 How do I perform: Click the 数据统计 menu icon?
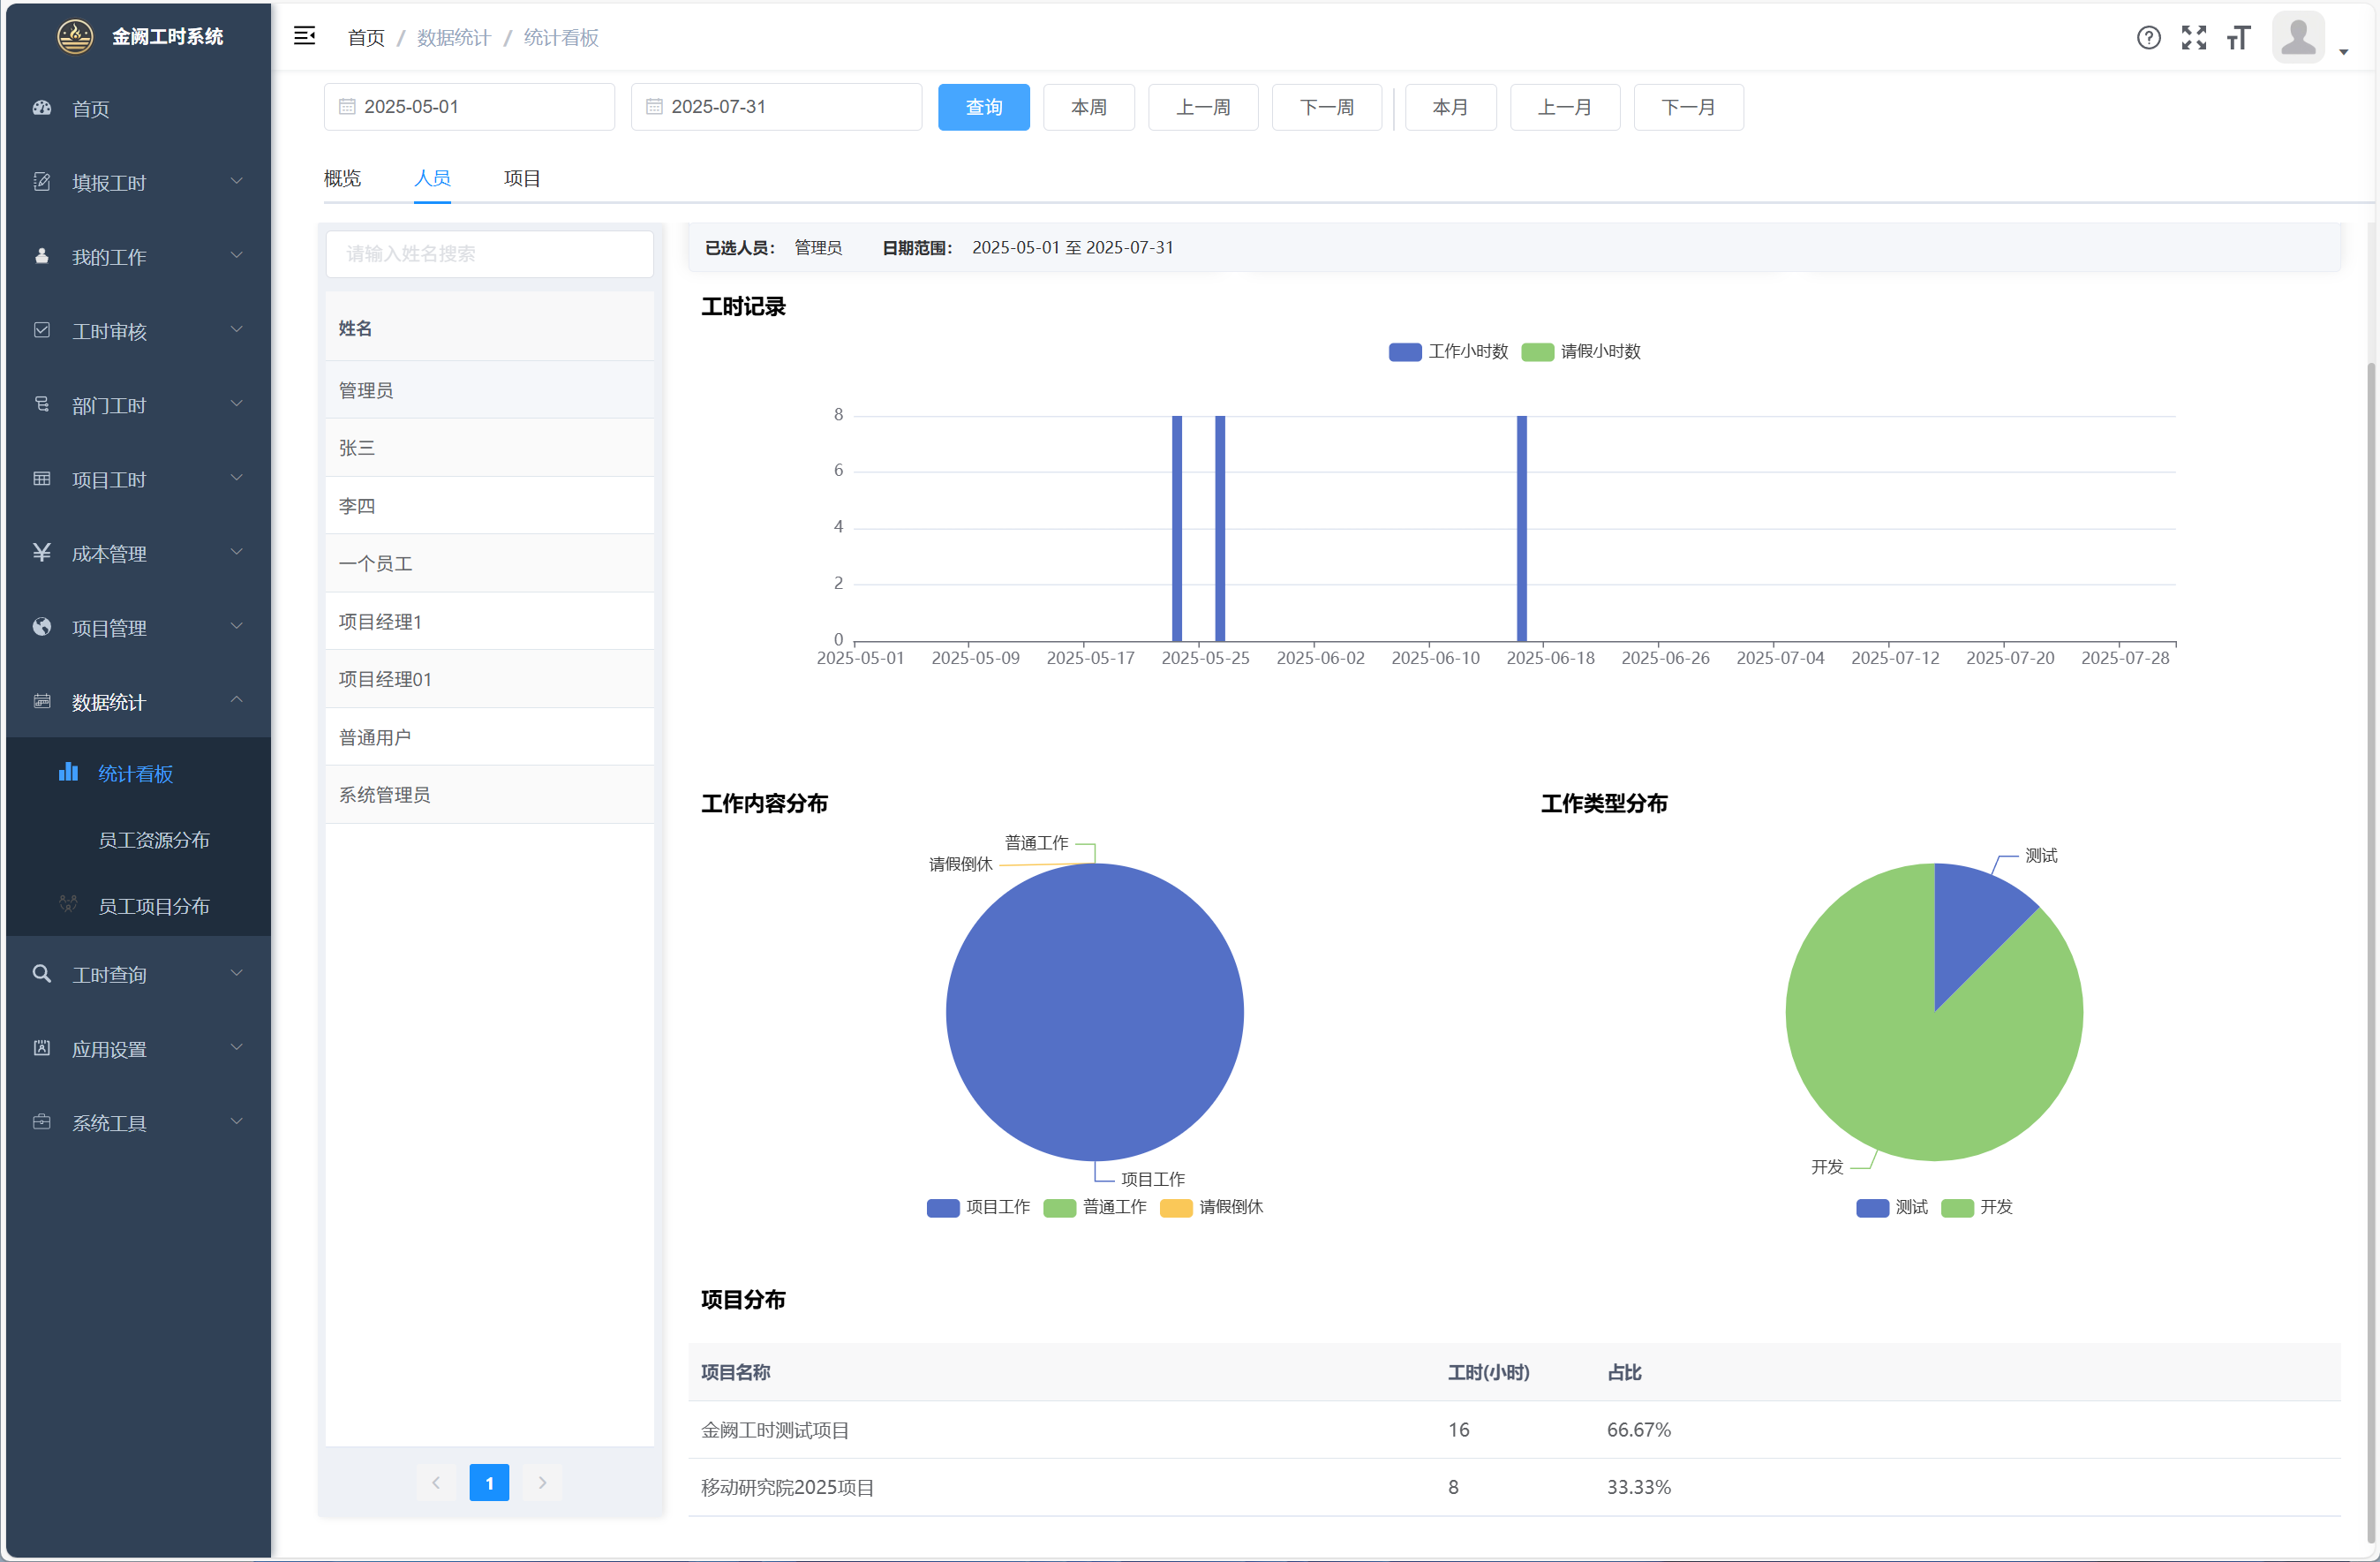coord(42,701)
